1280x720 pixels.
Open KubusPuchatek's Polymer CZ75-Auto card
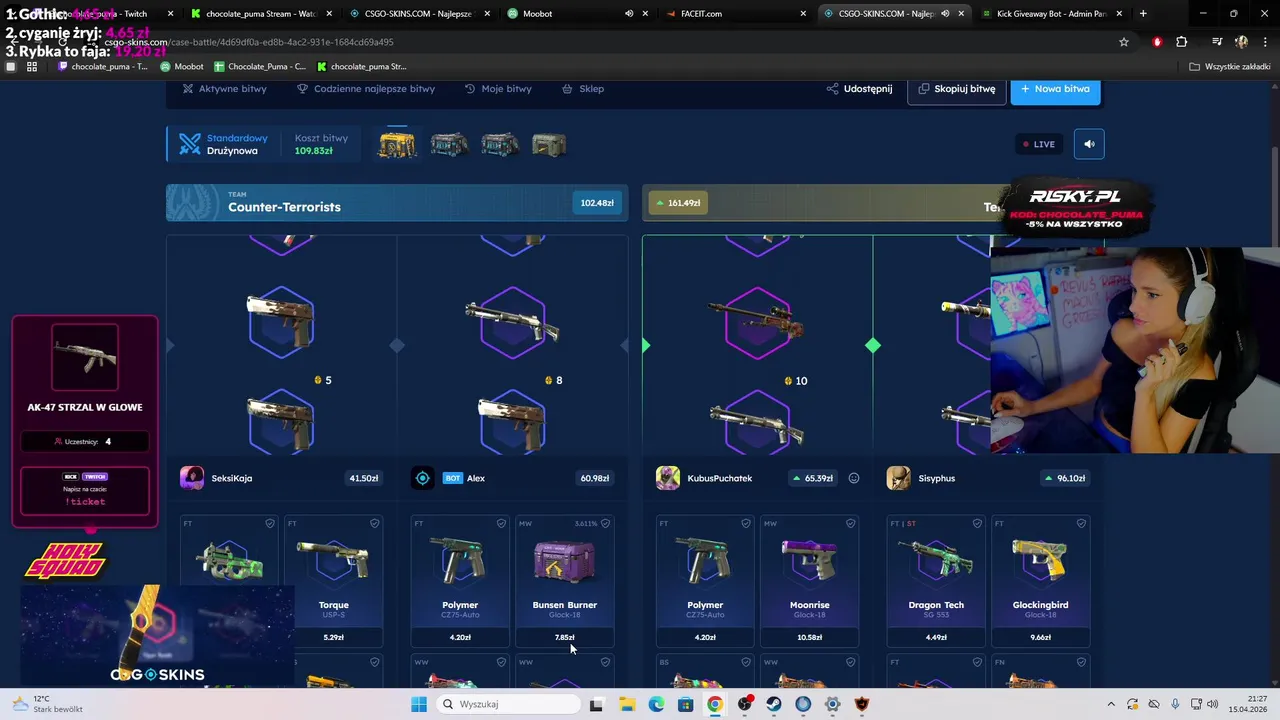705,580
